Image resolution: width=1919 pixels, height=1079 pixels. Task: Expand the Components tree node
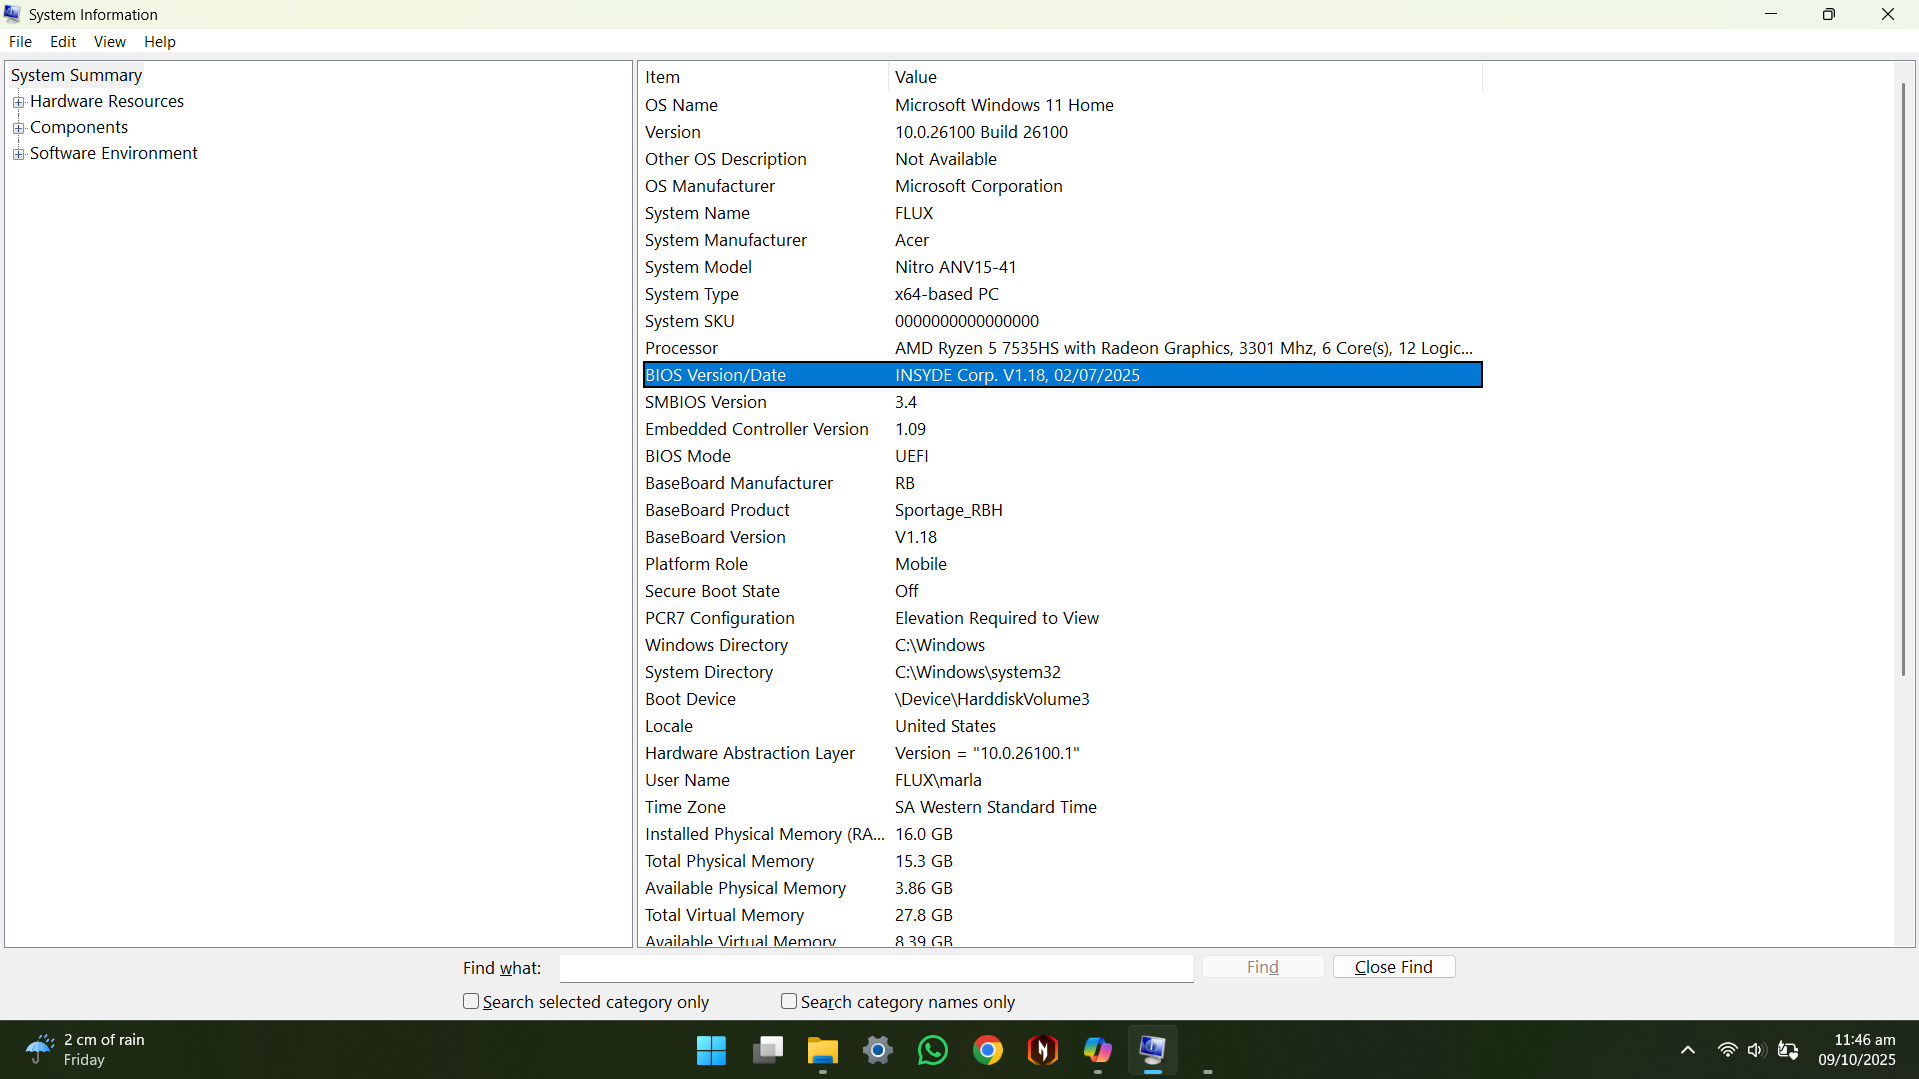pos(18,128)
